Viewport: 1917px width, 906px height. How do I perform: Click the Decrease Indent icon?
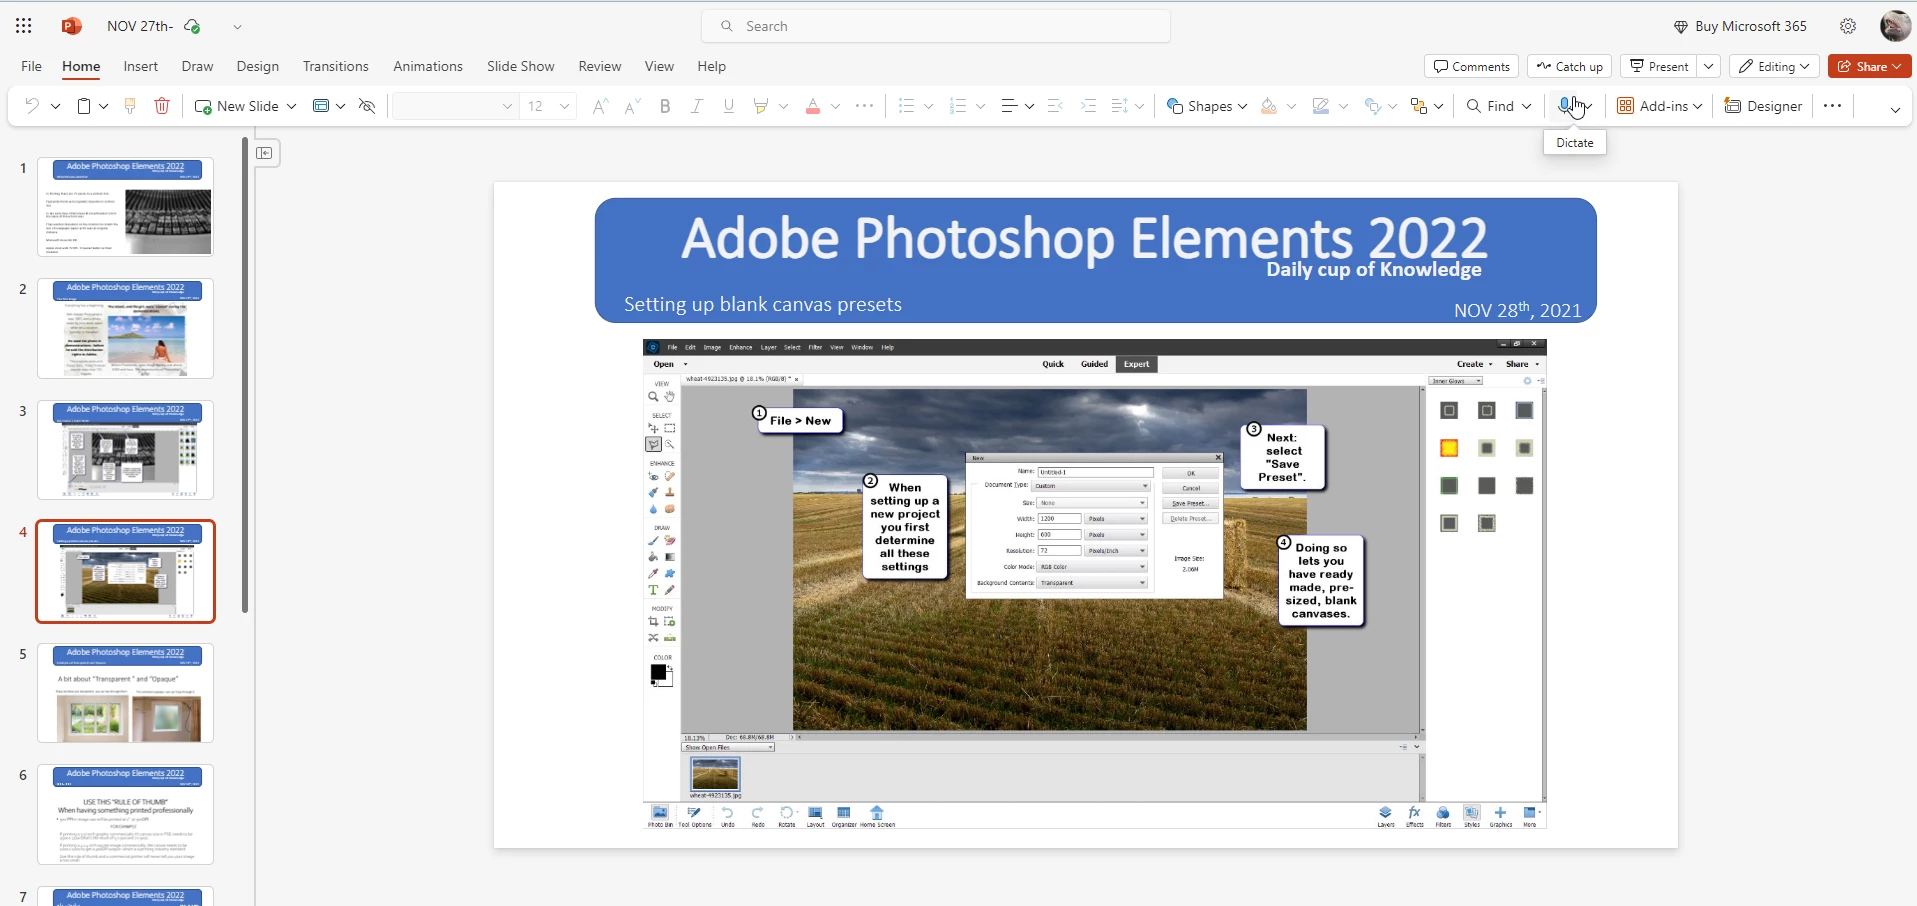[1055, 106]
